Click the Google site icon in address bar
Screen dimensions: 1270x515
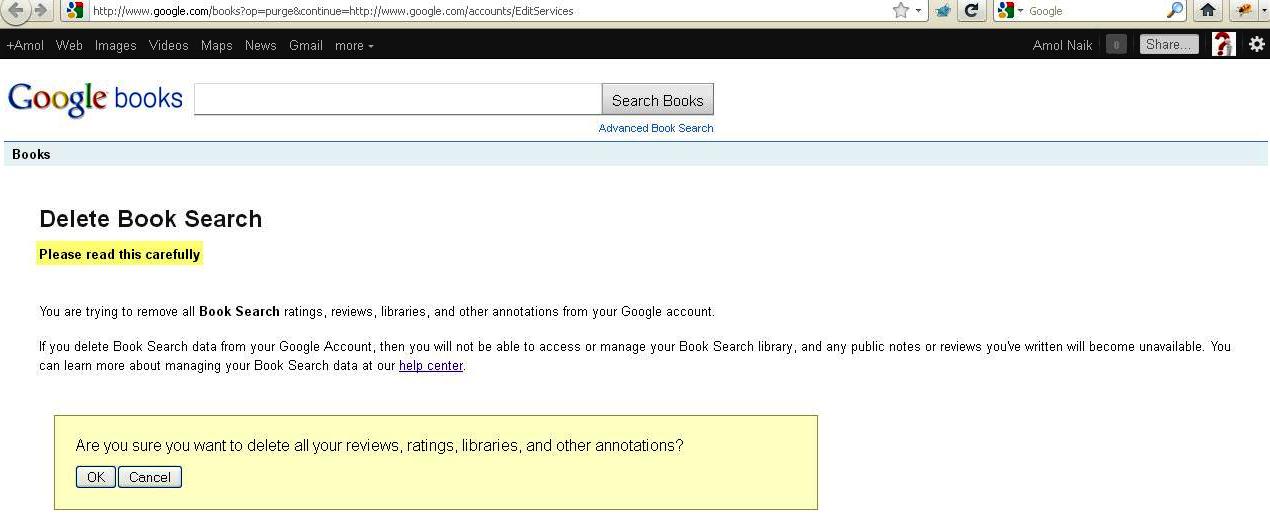click(75, 10)
